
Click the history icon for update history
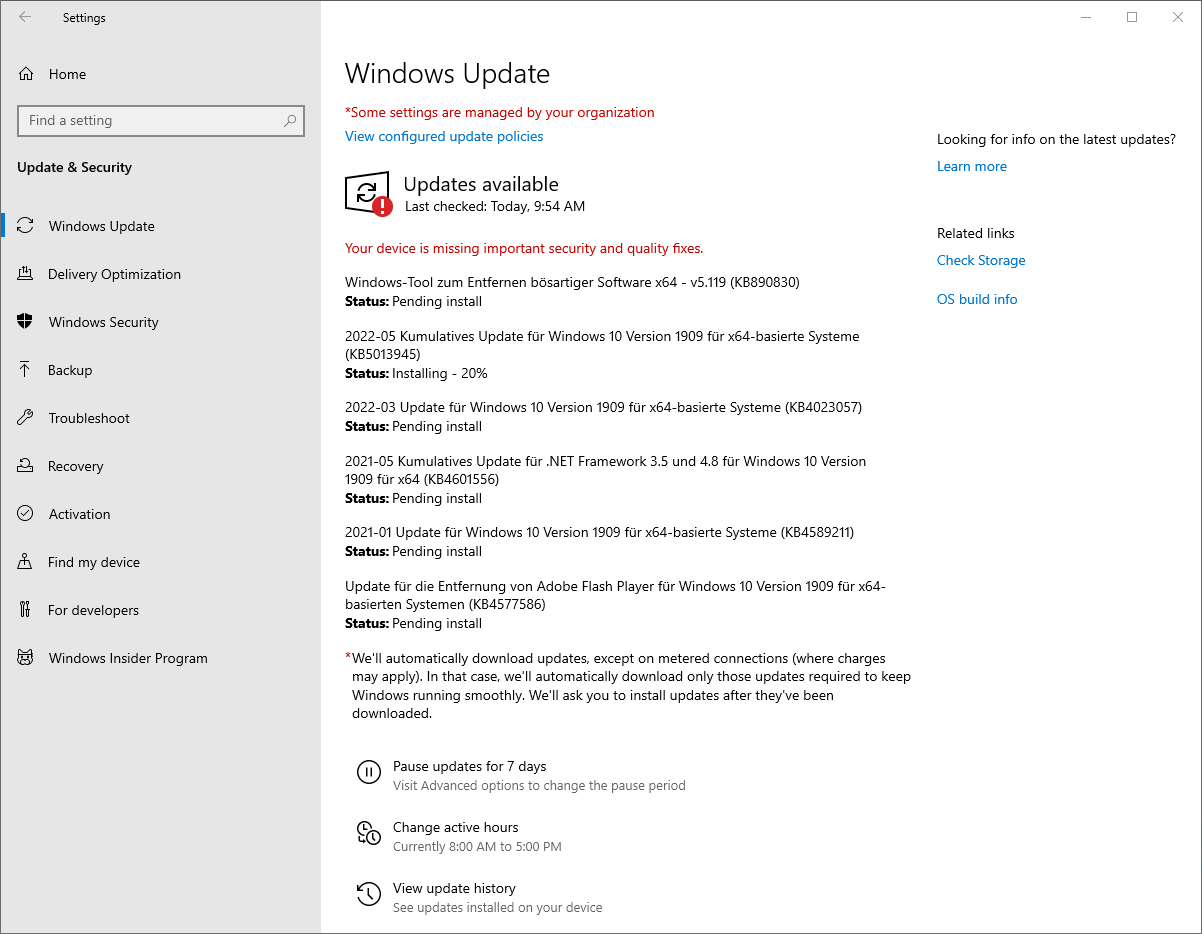coord(368,894)
